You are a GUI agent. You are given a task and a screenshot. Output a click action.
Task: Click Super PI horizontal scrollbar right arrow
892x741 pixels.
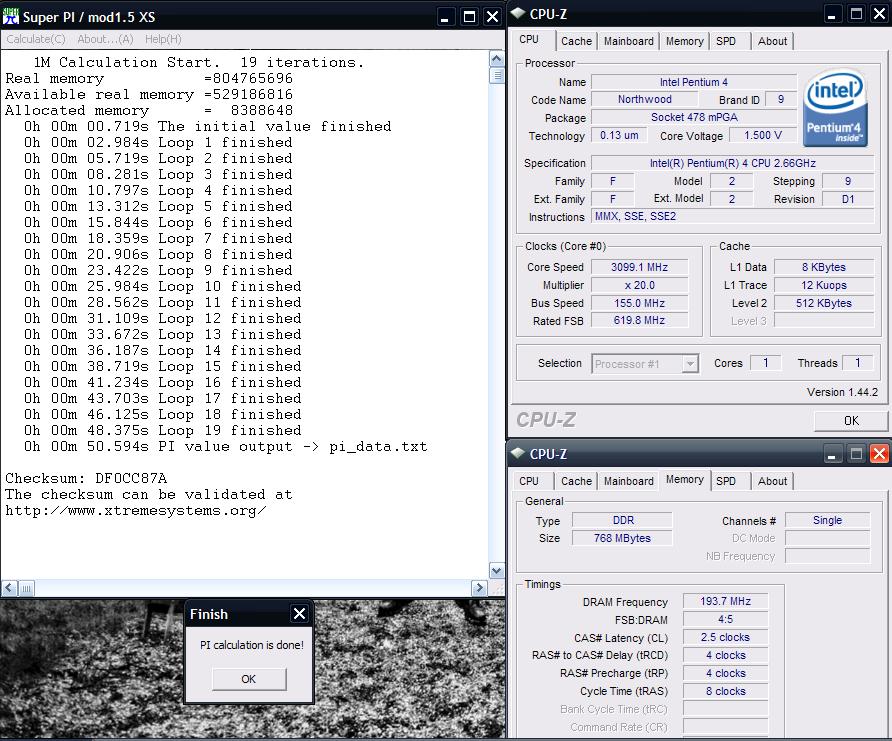tap(480, 587)
